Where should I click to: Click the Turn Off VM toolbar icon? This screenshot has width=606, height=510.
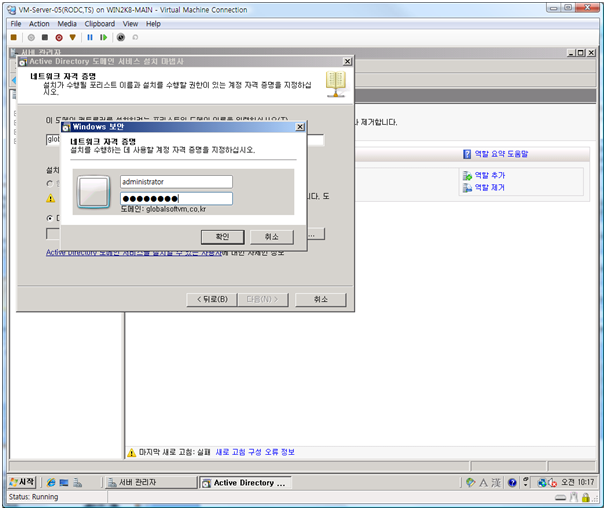(x=45, y=37)
